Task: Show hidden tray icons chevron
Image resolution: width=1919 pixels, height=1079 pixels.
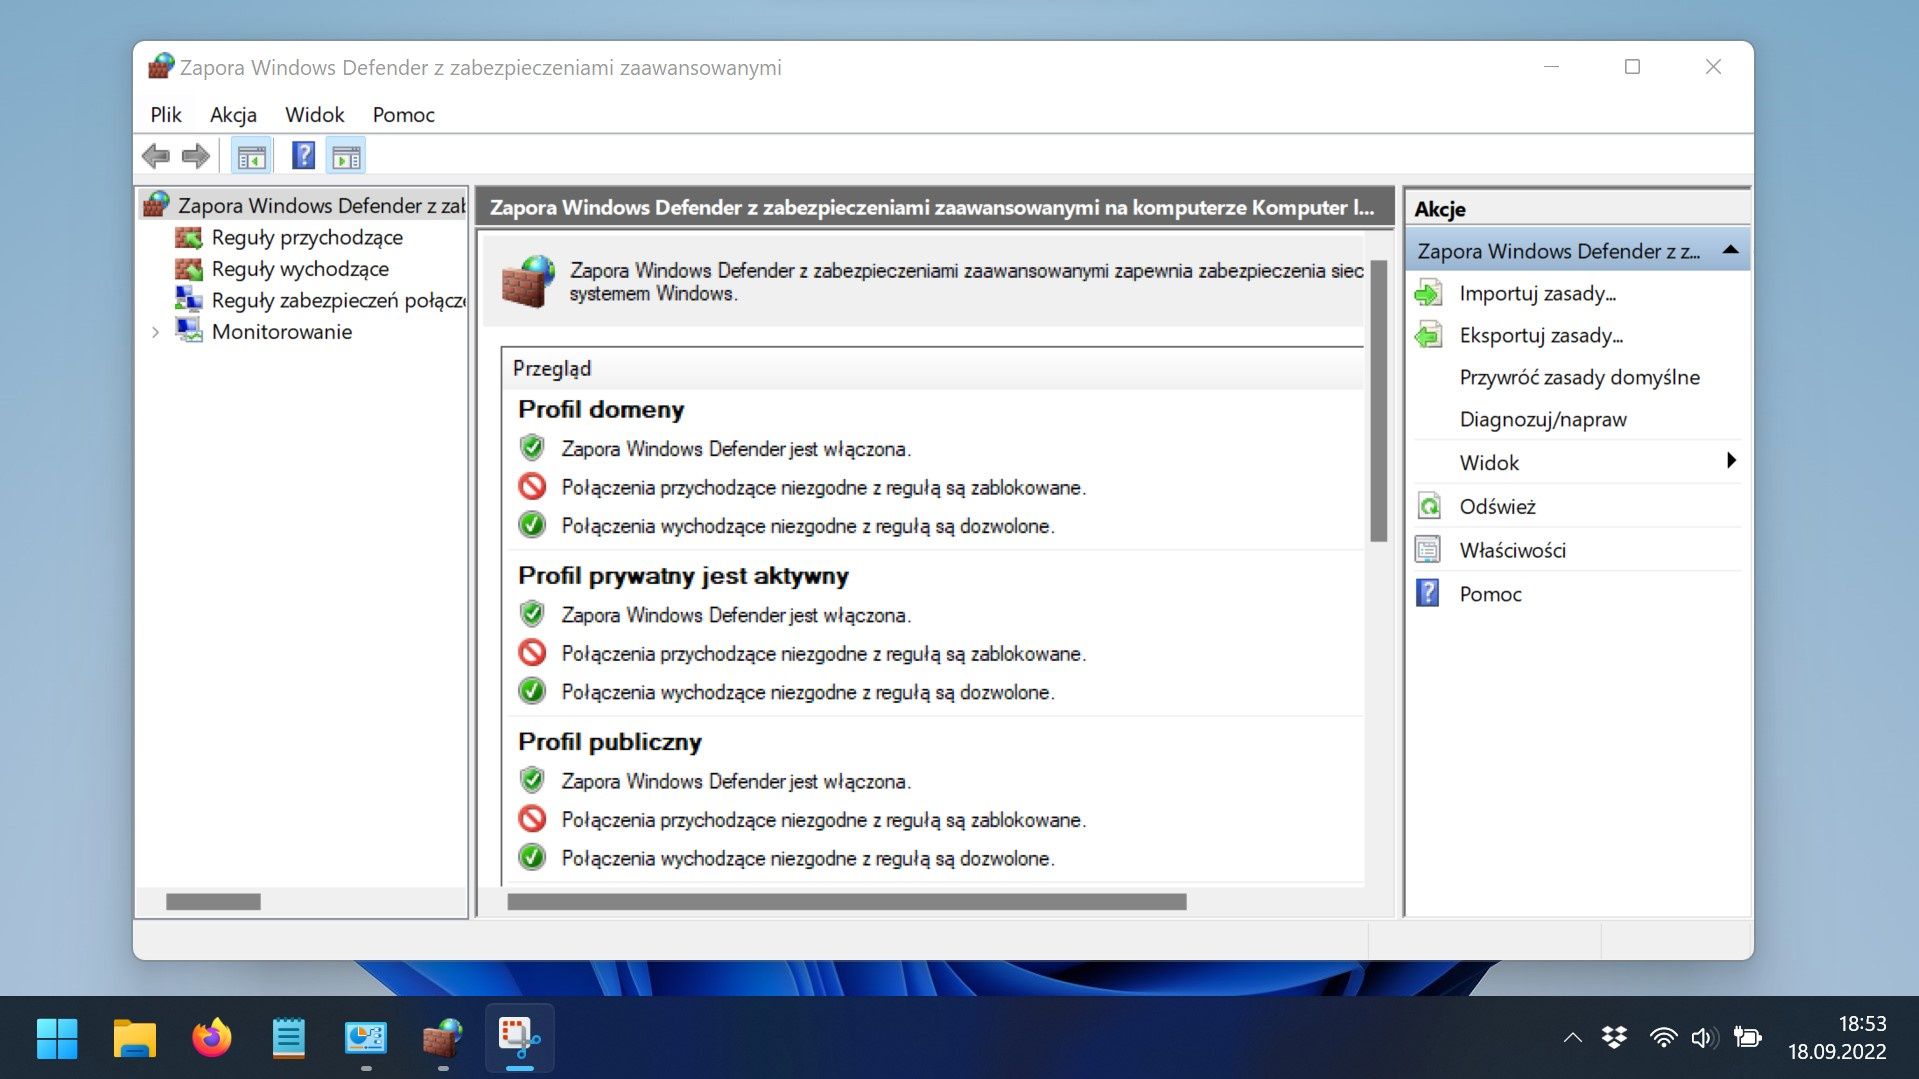Action: tap(1572, 1038)
